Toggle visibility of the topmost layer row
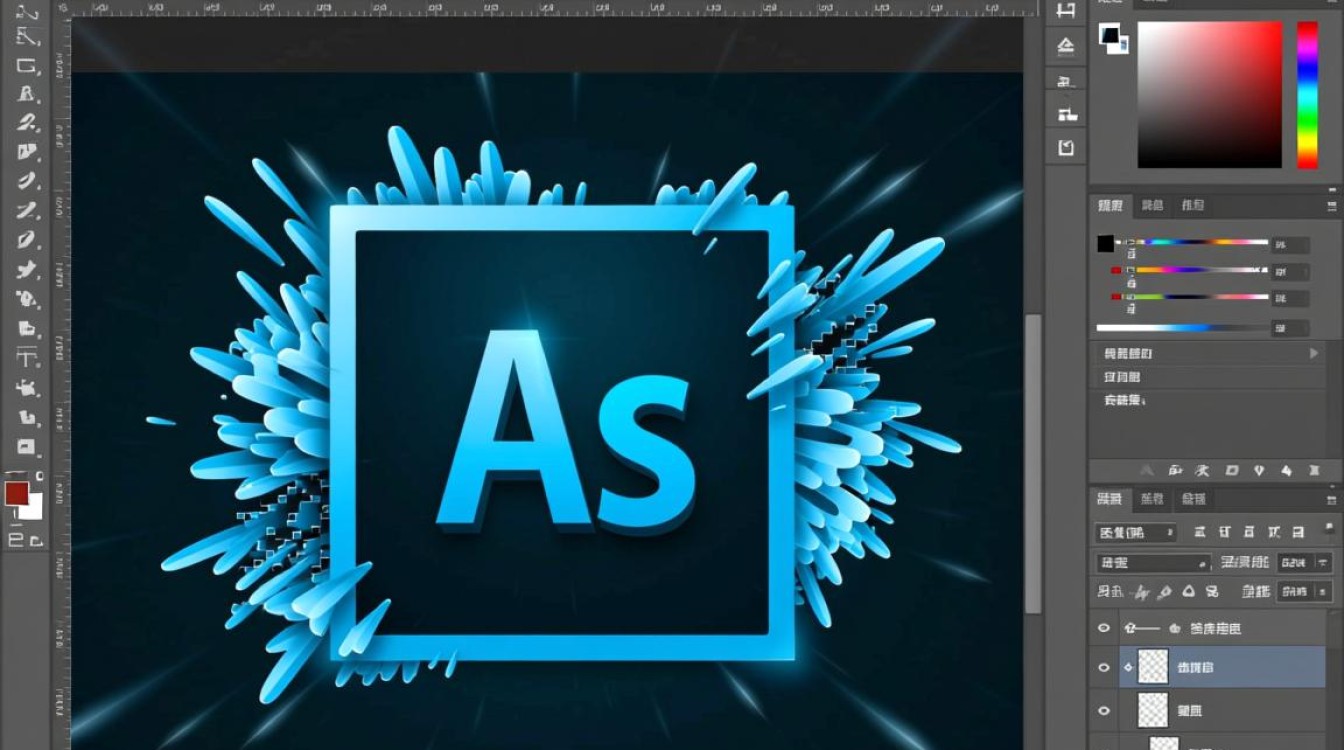 coord(1104,628)
